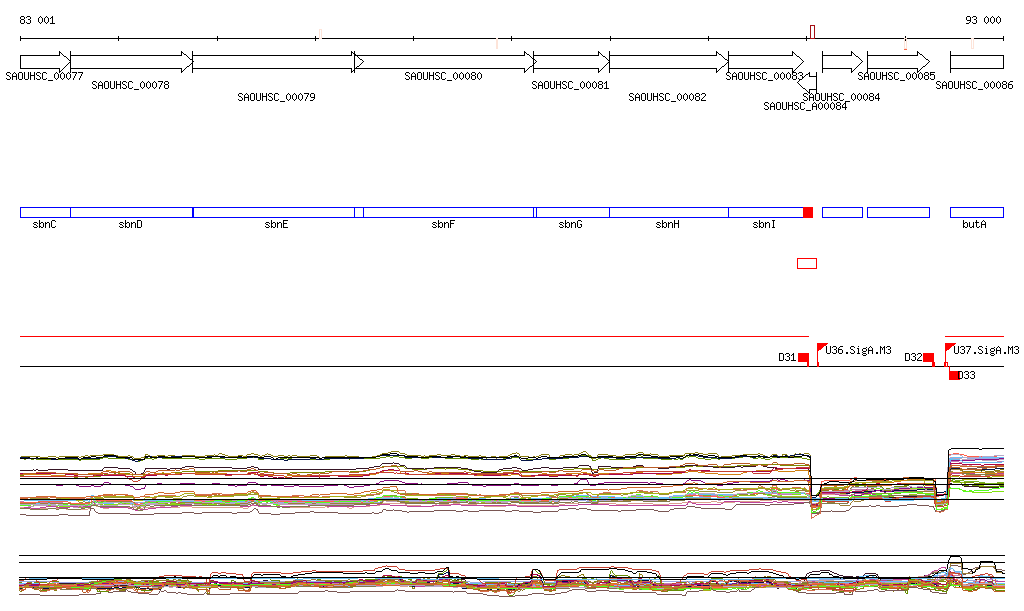The width and height of the screenshot is (1024, 611).
Task: Click the U36.SigA.M3 promoter flag
Action: tap(822, 349)
